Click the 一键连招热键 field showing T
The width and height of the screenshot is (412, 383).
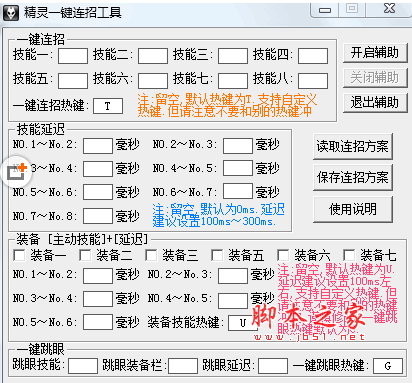(108, 106)
